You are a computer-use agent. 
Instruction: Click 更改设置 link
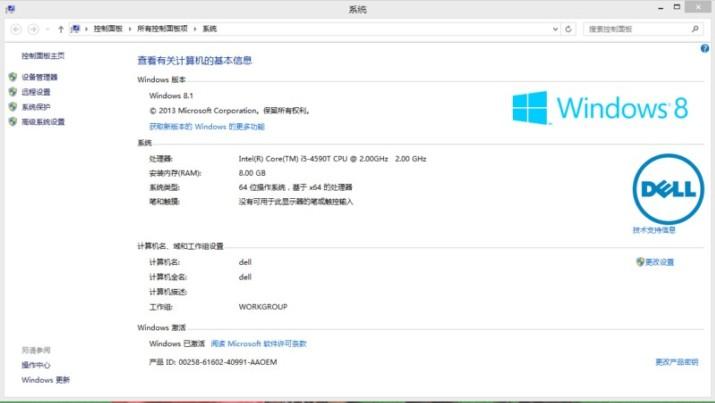click(x=659, y=262)
